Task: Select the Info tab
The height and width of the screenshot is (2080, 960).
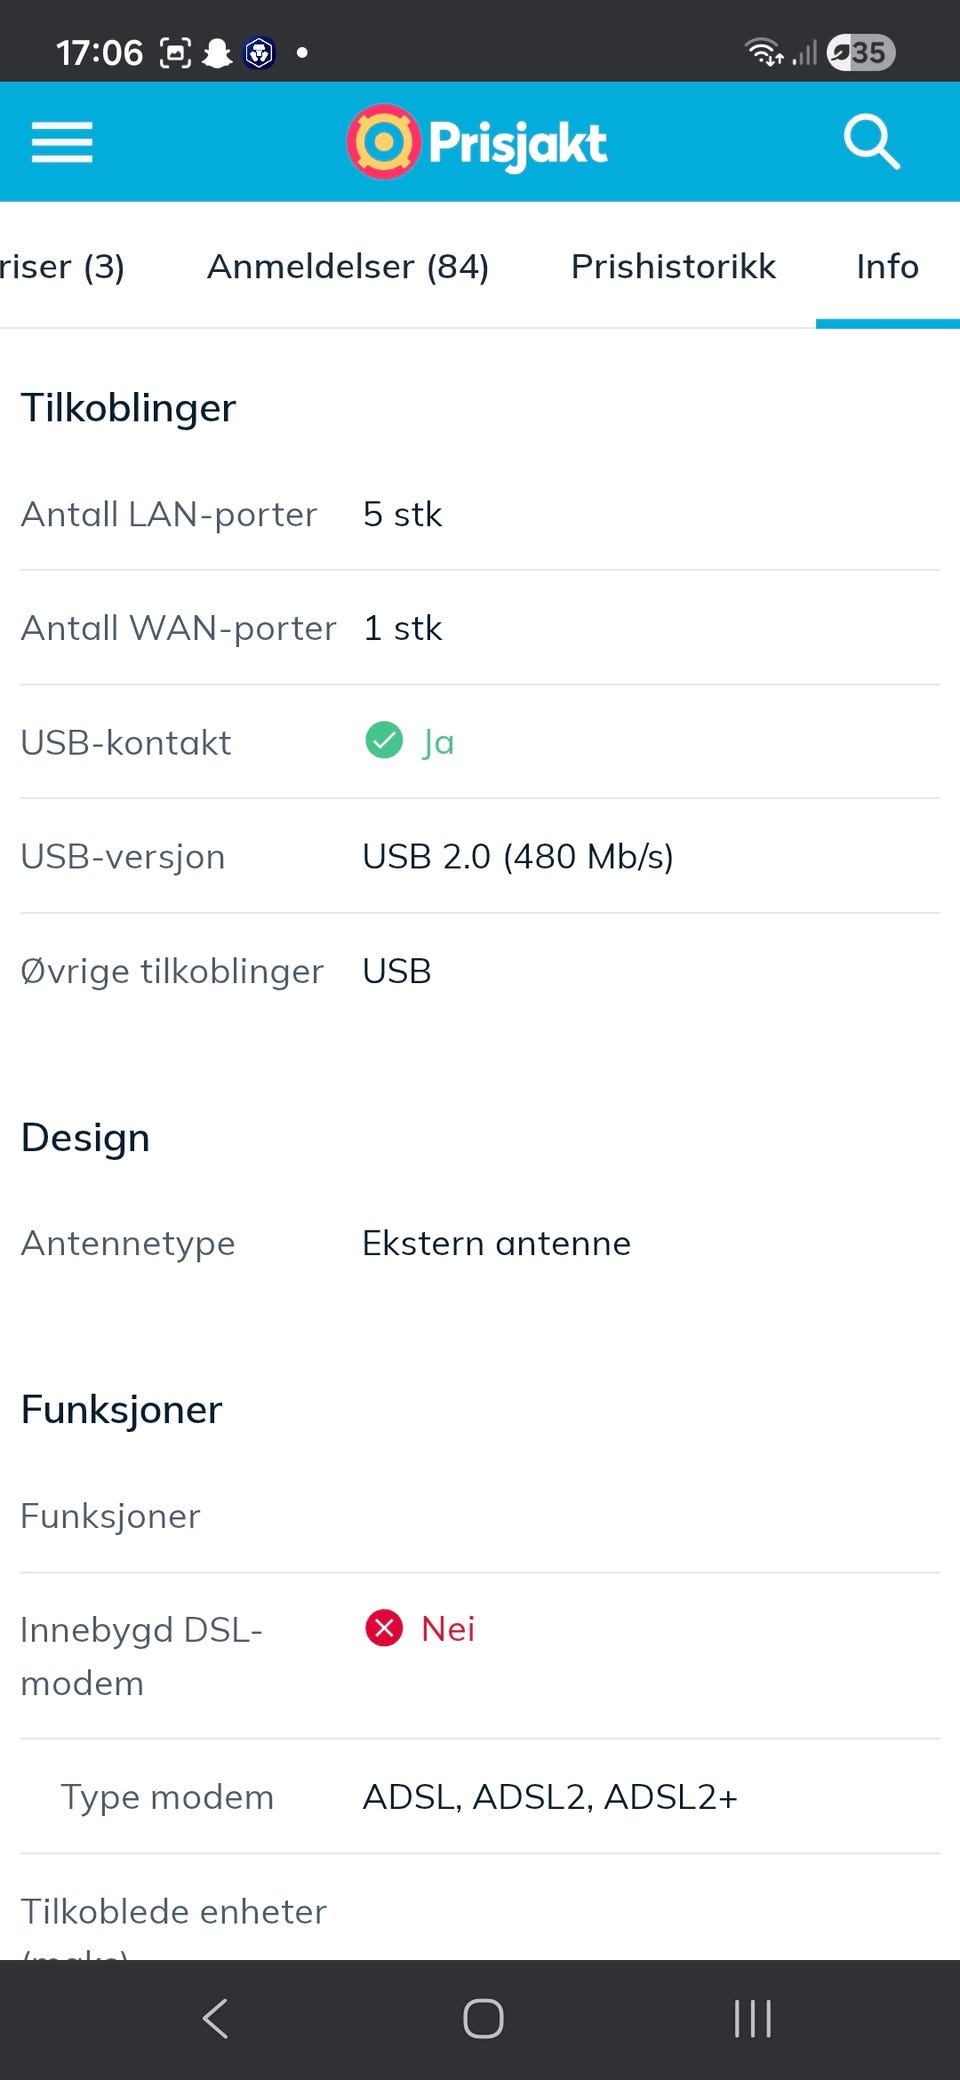Action: [x=887, y=266]
